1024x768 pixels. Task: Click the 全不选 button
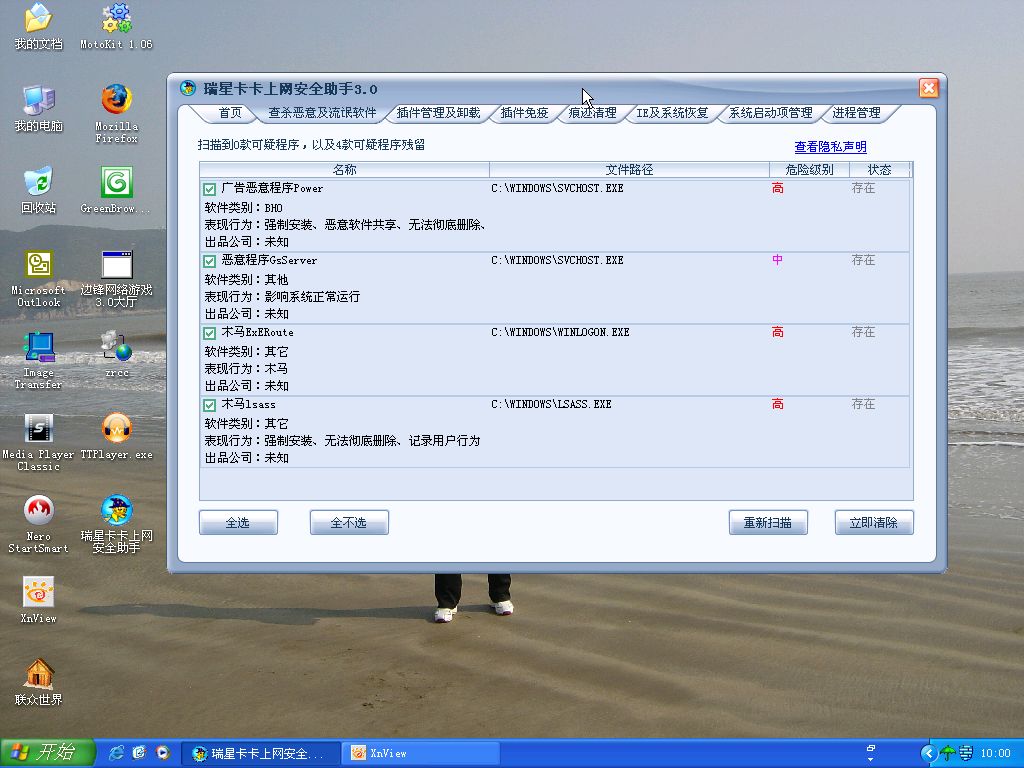pyautogui.click(x=349, y=522)
